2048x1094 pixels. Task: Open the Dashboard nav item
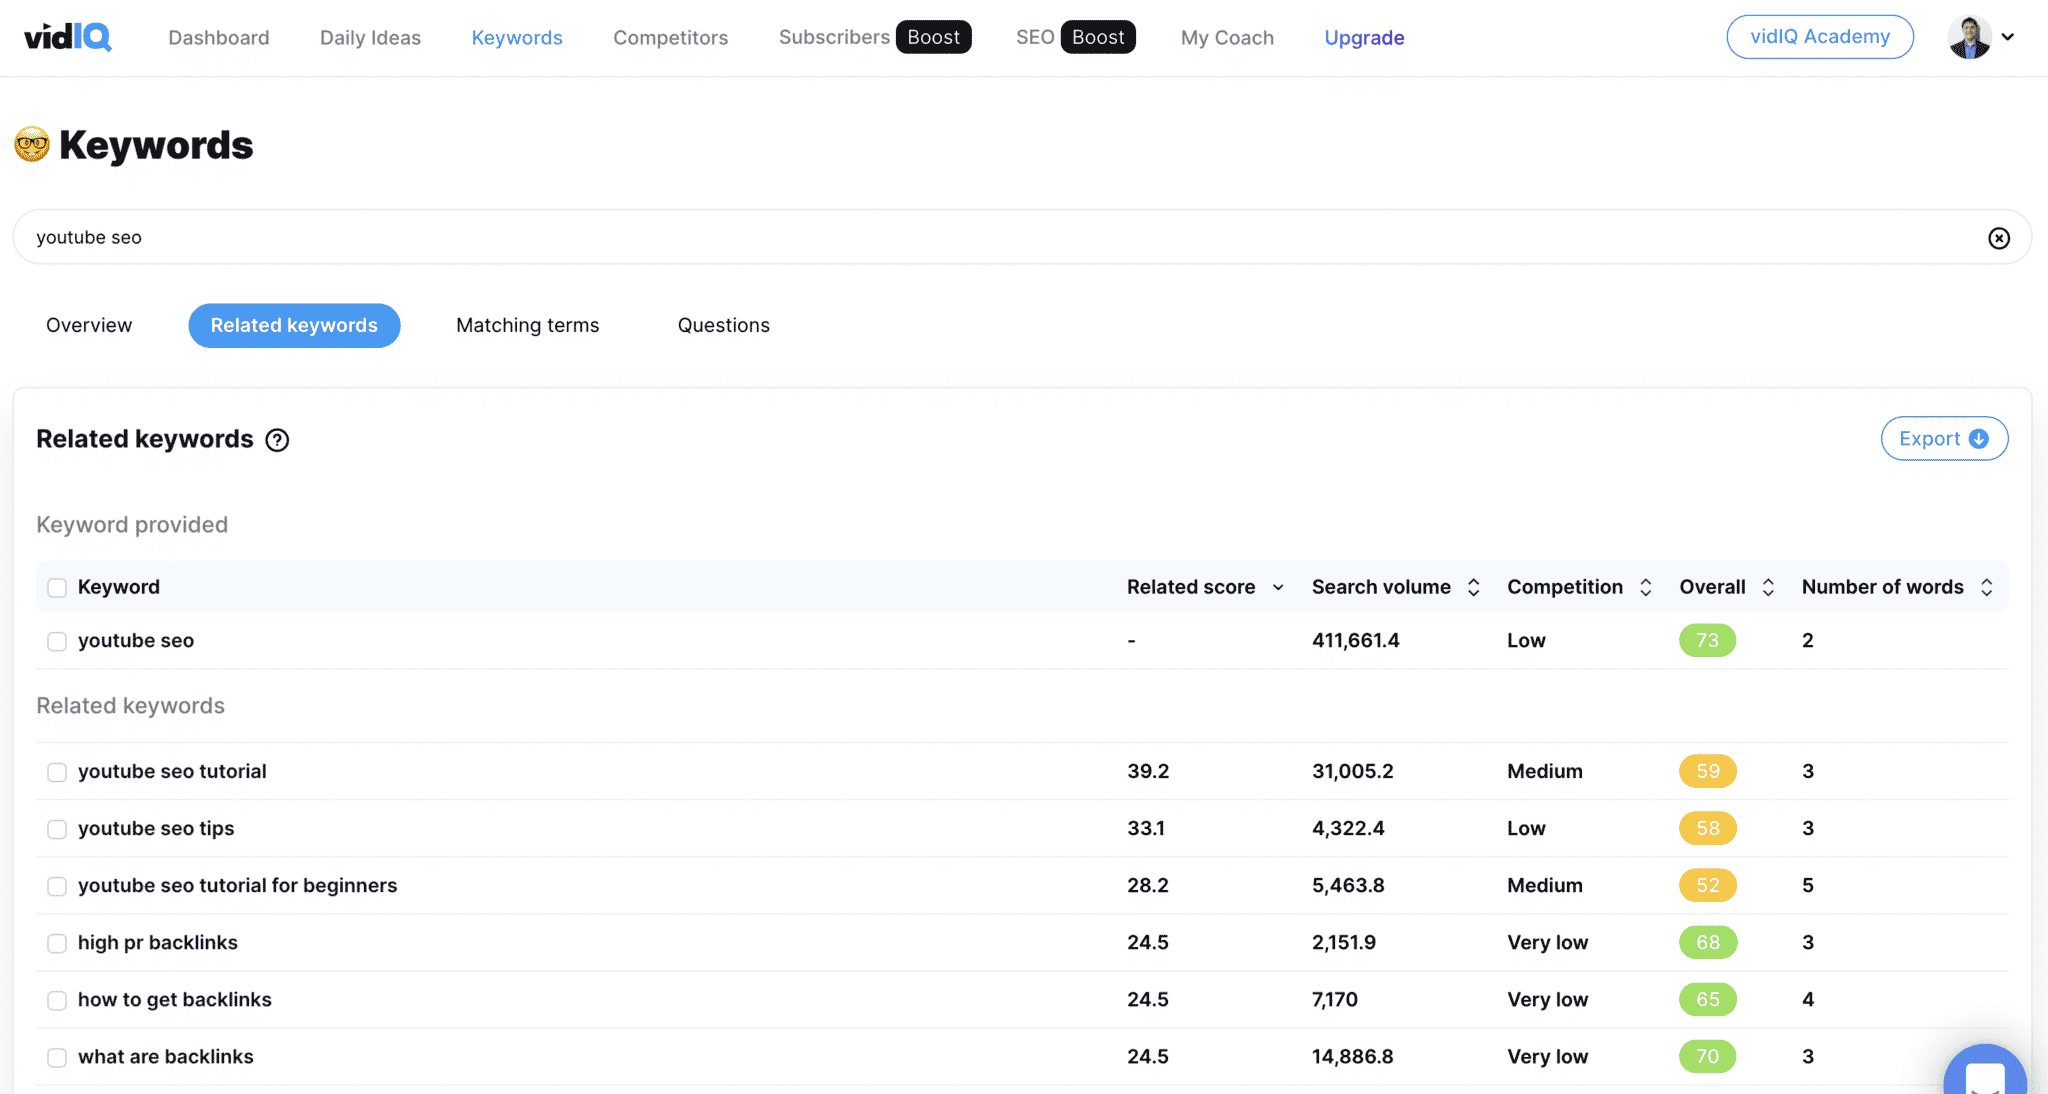(x=219, y=38)
